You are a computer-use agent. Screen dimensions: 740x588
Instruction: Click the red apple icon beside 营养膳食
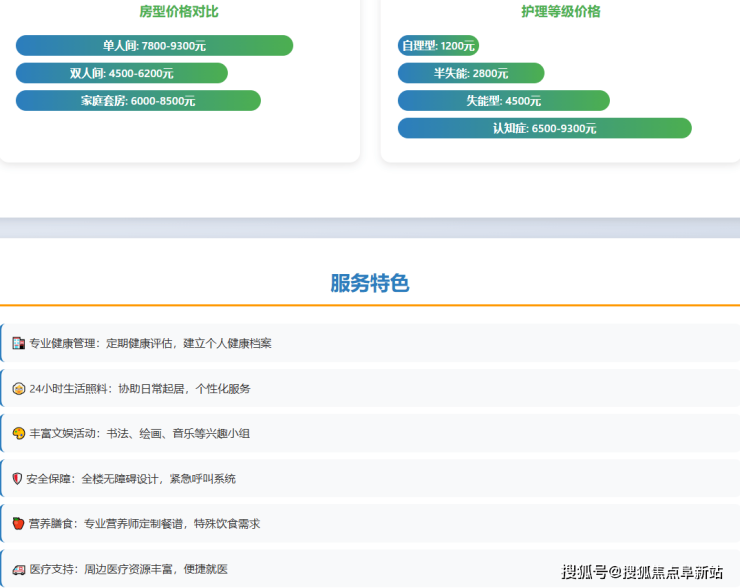click(18, 524)
